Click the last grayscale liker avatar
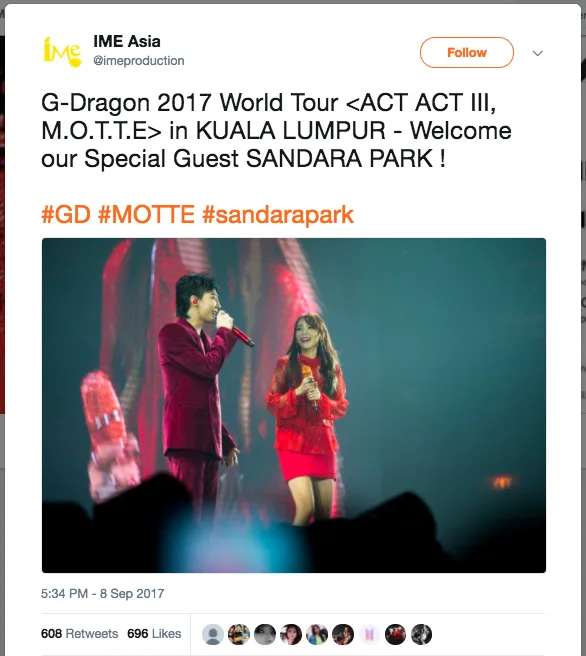Viewport: 586px width, 656px height. [421, 634]
